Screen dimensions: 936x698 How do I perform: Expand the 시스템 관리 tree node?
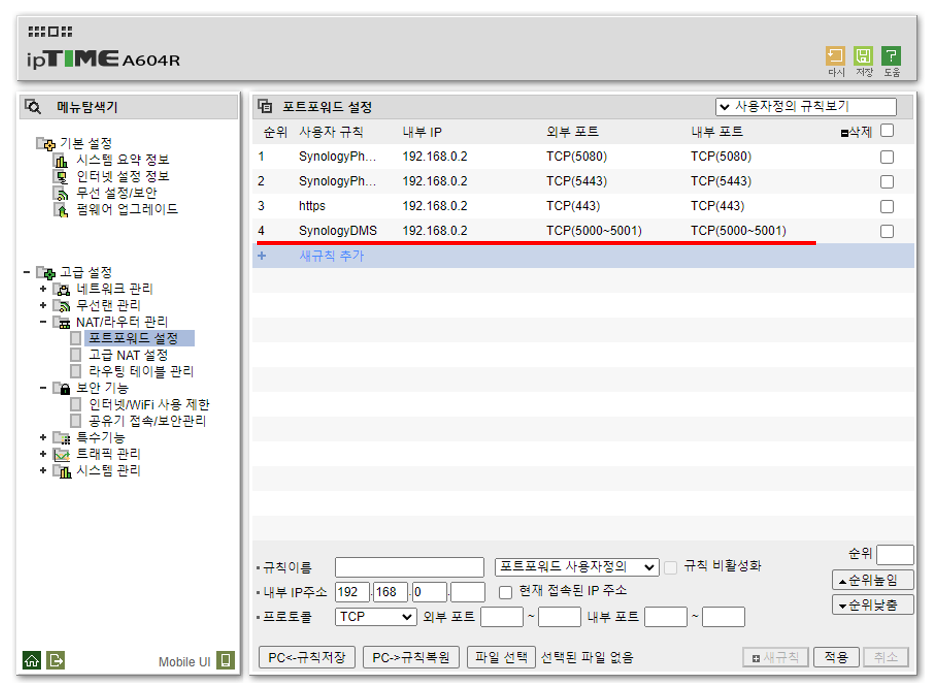[x=43, y=471]
